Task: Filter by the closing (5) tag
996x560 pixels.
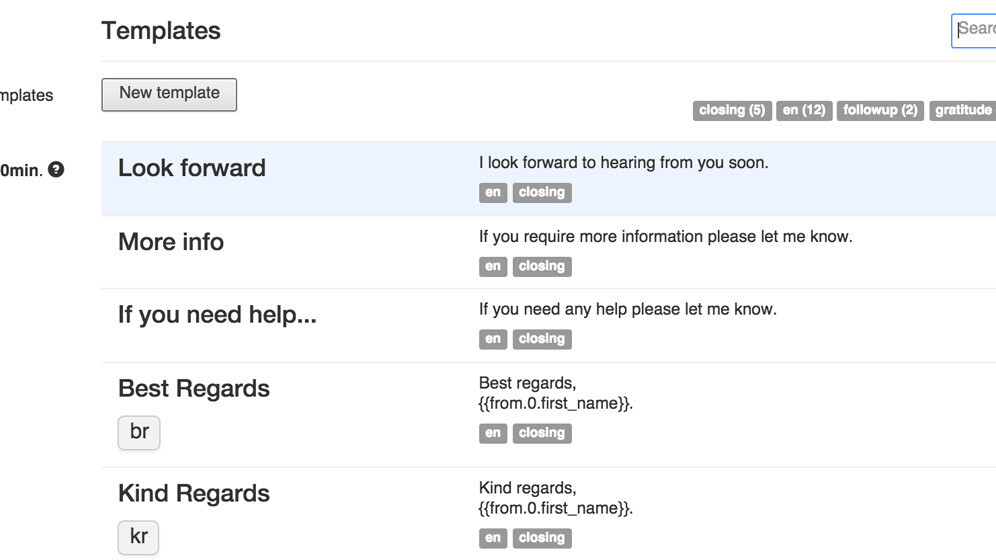Action: coord(731,110)
